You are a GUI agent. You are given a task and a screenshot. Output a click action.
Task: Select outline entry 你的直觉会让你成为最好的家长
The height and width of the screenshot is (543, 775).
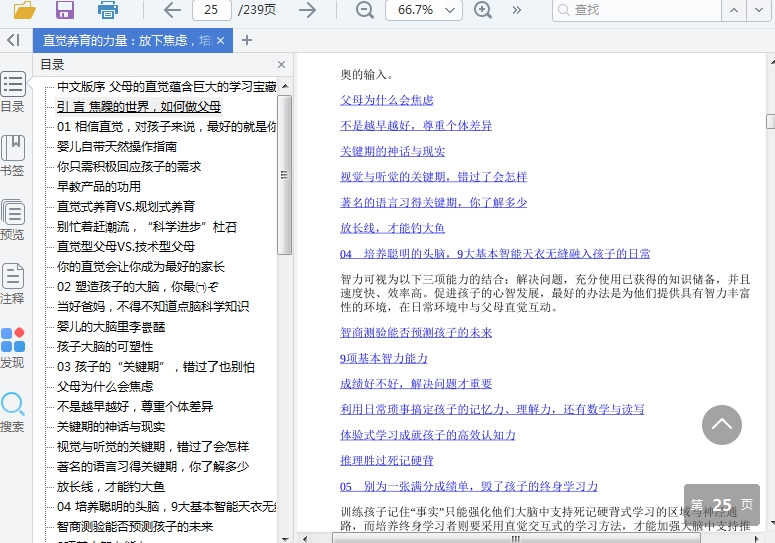click(141, 267)
